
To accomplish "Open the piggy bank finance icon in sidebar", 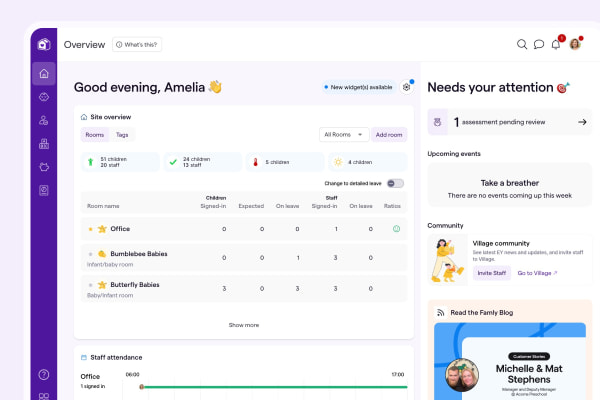I will click(43, 167).
